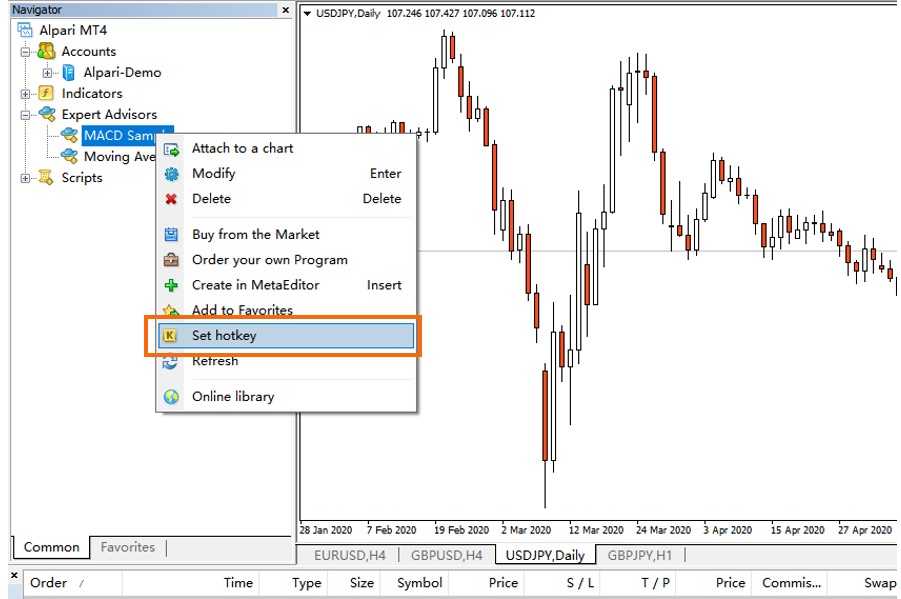Select the EURUSD,H4 chart tab
The height and width of the screenshot is (599, 901).
click(349, 555)
